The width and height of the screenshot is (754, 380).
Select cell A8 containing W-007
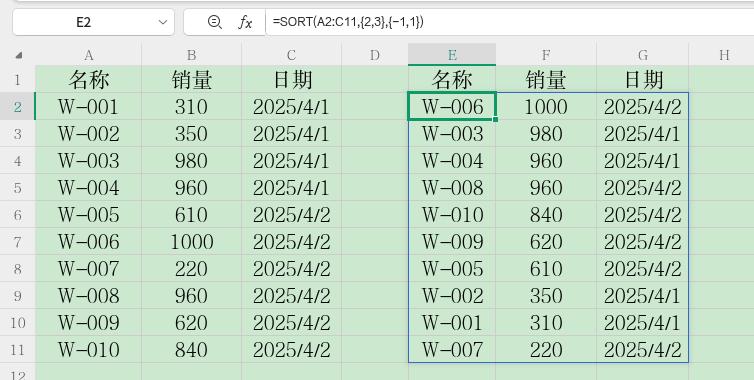click(88, 268)
